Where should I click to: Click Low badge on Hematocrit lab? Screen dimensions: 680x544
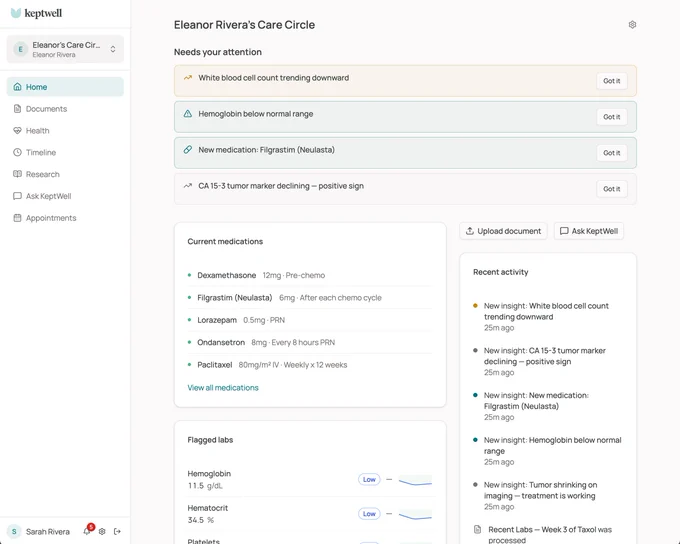coord(369,514)
